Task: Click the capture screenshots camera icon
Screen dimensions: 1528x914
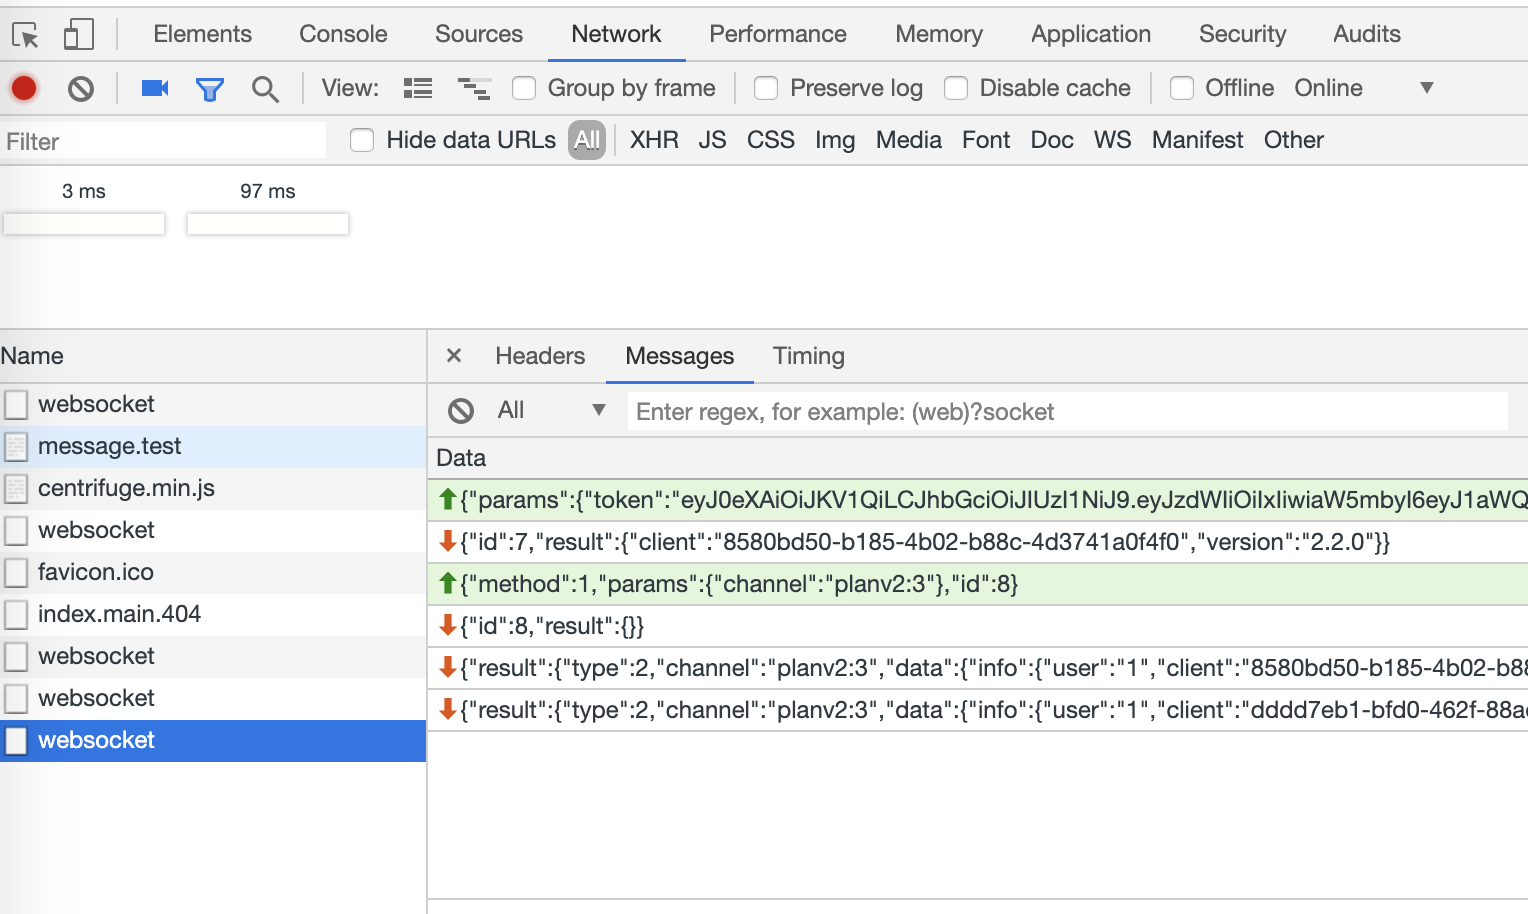Action: [x=153, y=88]
